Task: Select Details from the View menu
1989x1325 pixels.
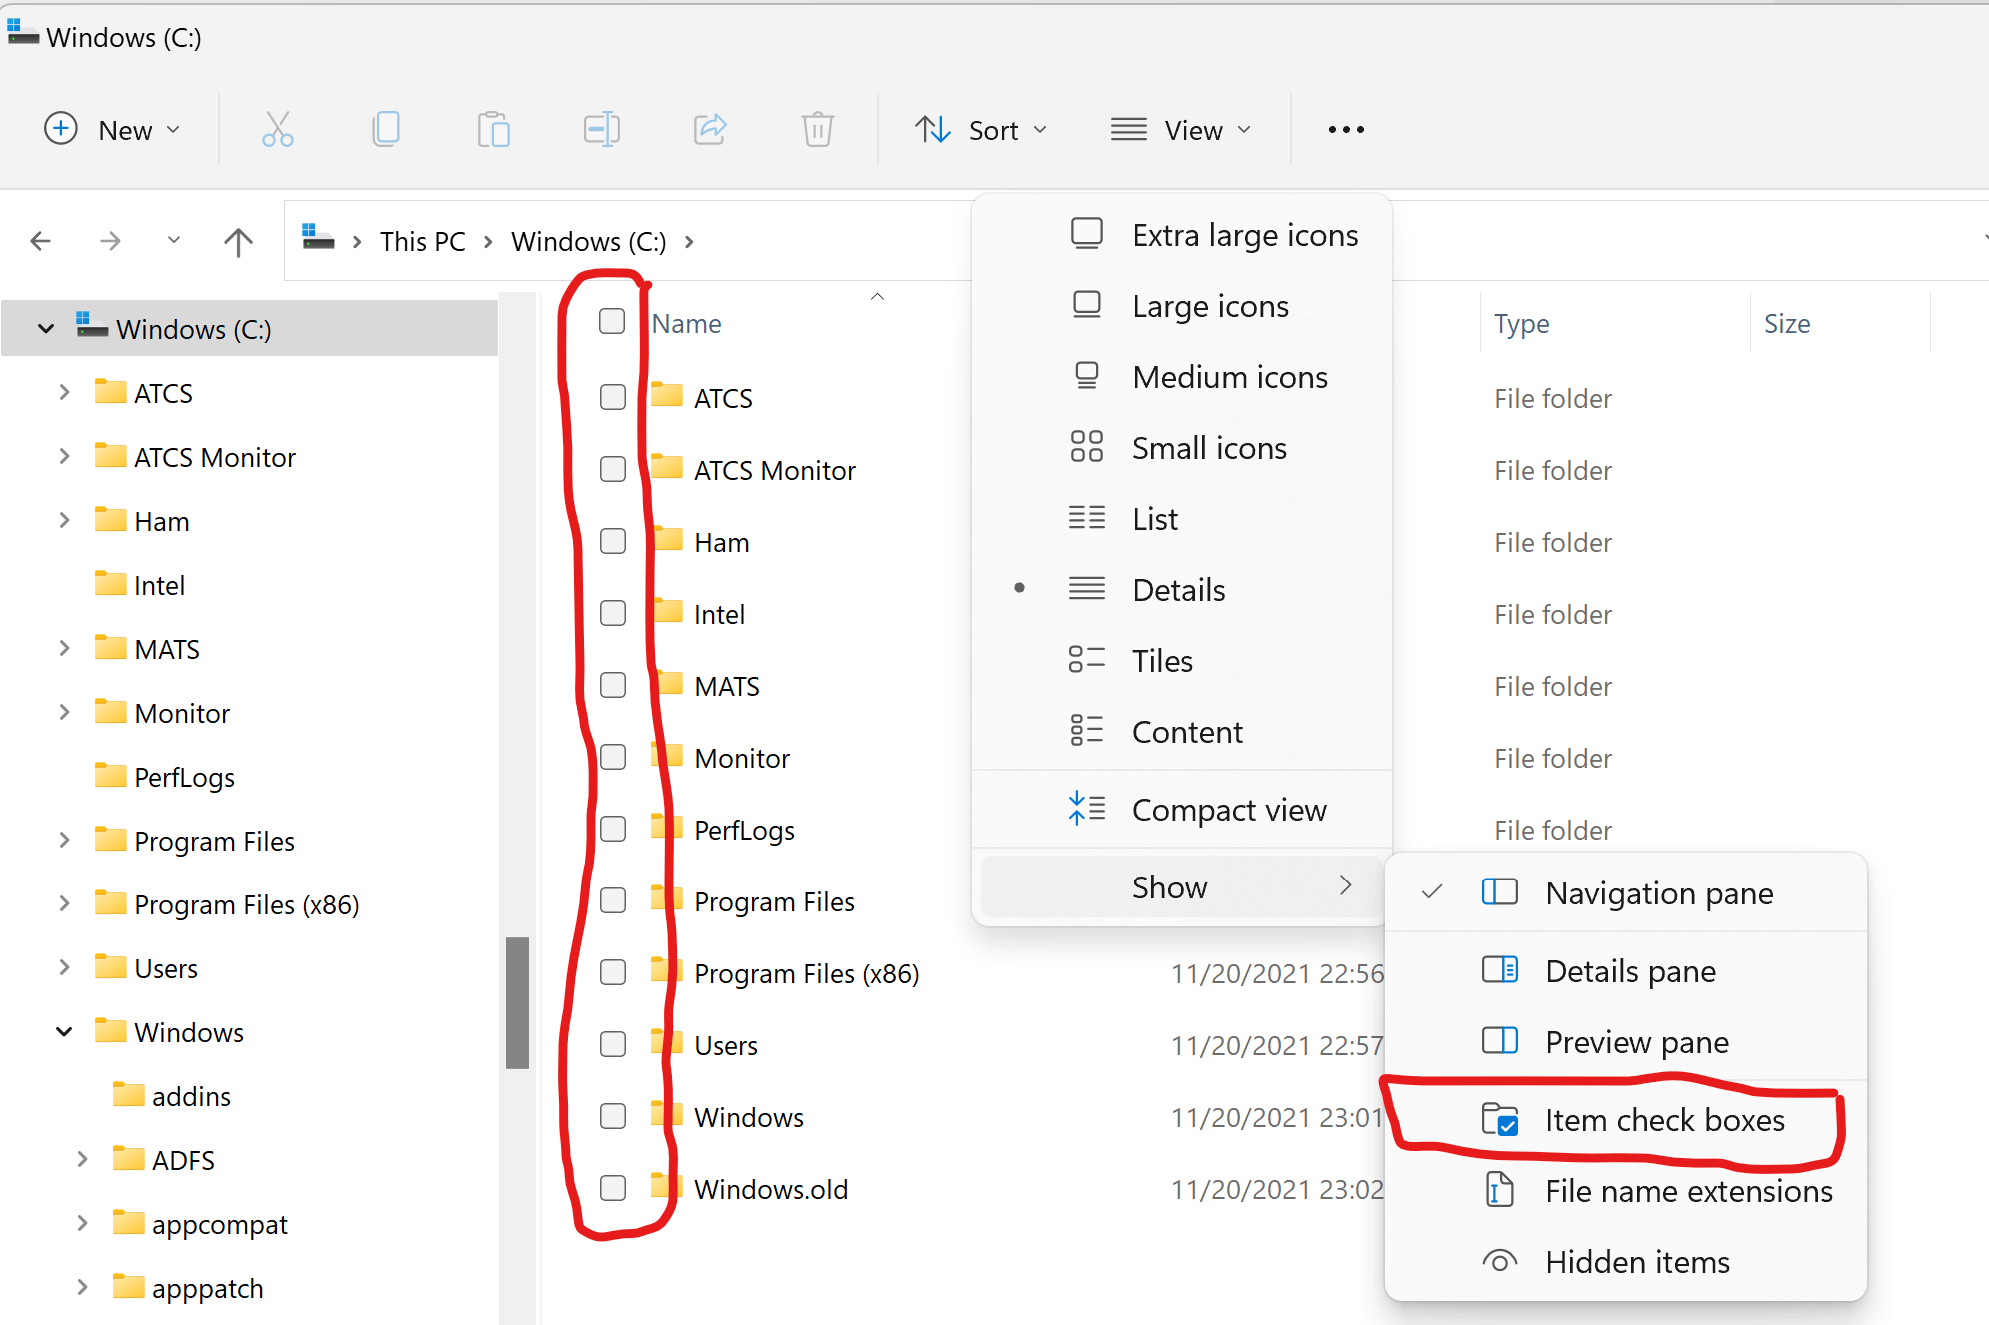Action: click(x=1179, y=589)
